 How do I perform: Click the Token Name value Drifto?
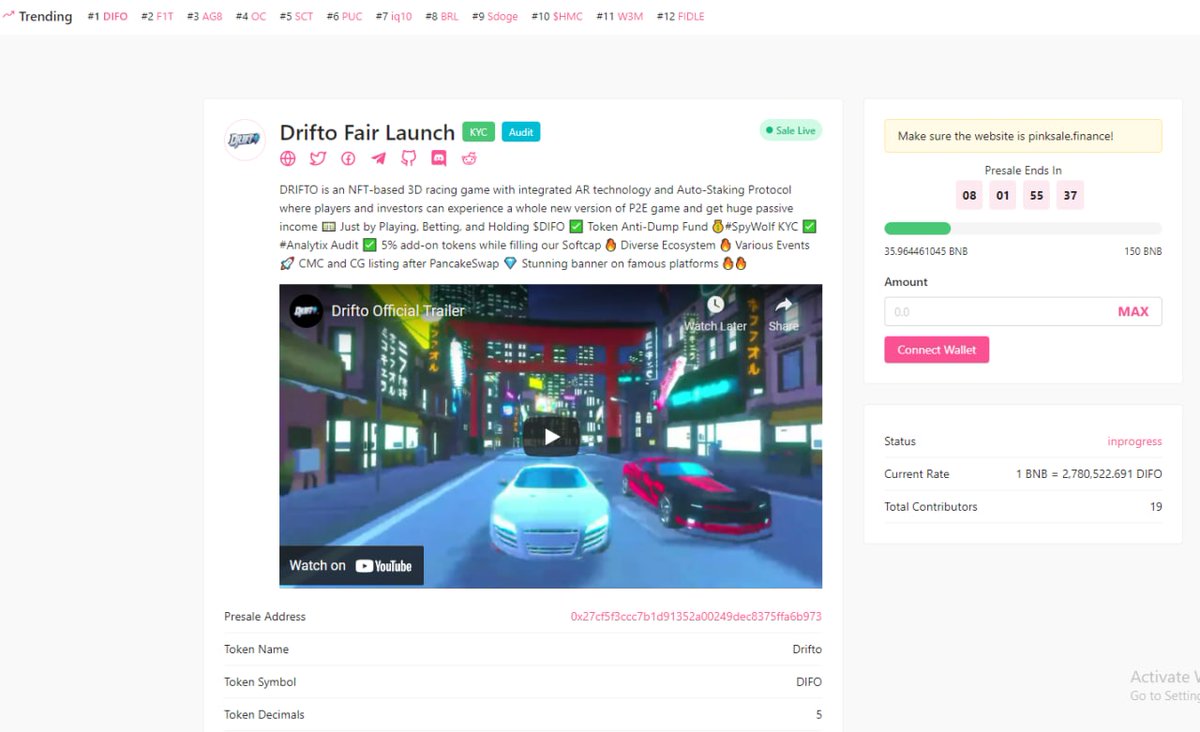[x=807, y=649]
